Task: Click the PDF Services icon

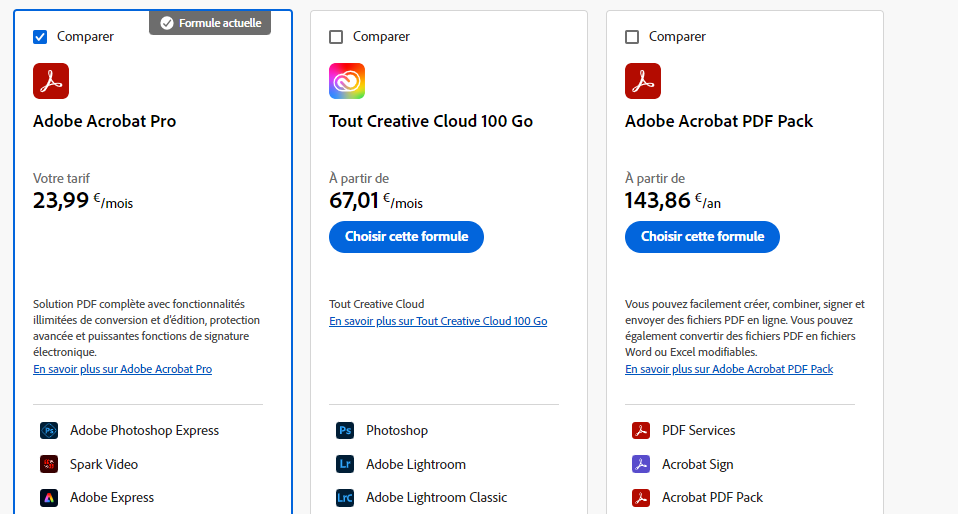Action: click(x=641, y=431)
